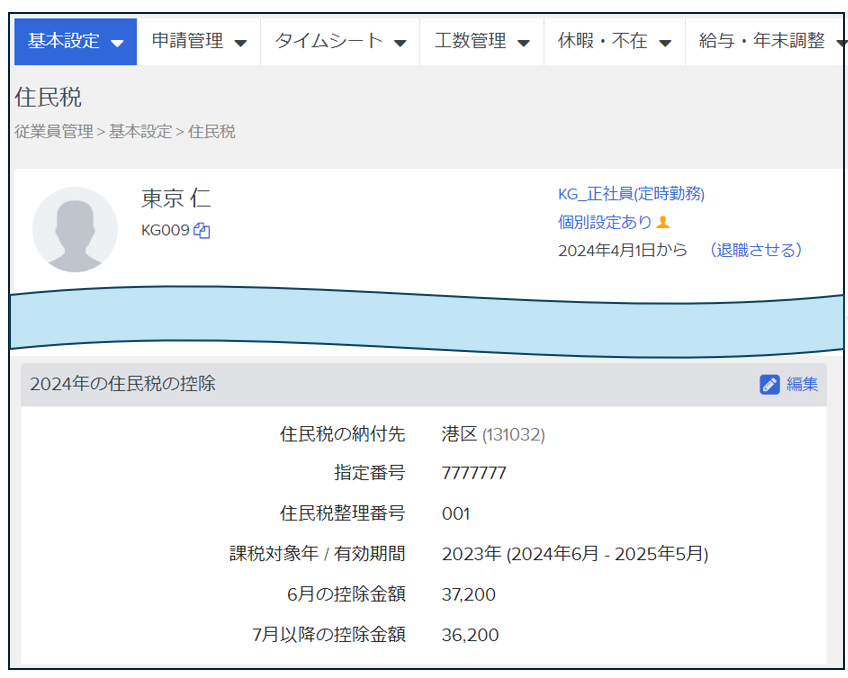Select the 2024年の住民税の控除 section title
848x678 pixels.
click(x=123, y=384)
